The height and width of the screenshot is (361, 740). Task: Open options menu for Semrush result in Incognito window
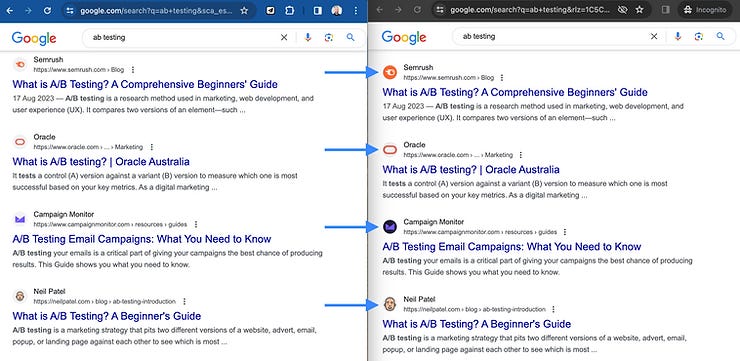[502, 77]
